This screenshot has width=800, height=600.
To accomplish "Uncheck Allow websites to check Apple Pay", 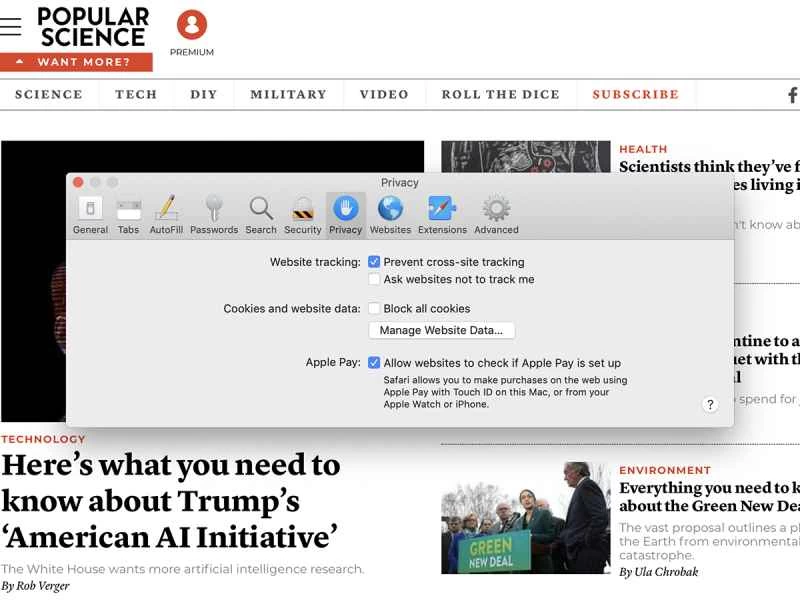I will [x=374, y=363].
